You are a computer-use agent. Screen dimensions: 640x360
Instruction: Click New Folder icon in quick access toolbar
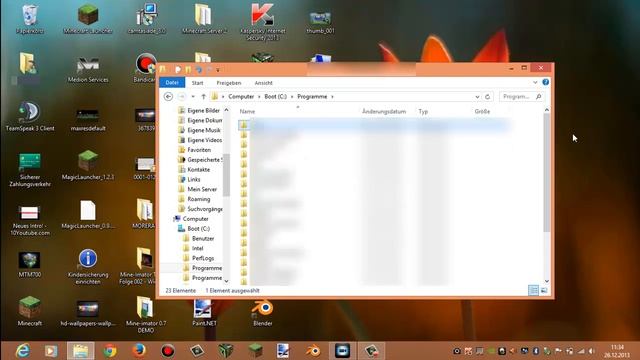[188, 70]
